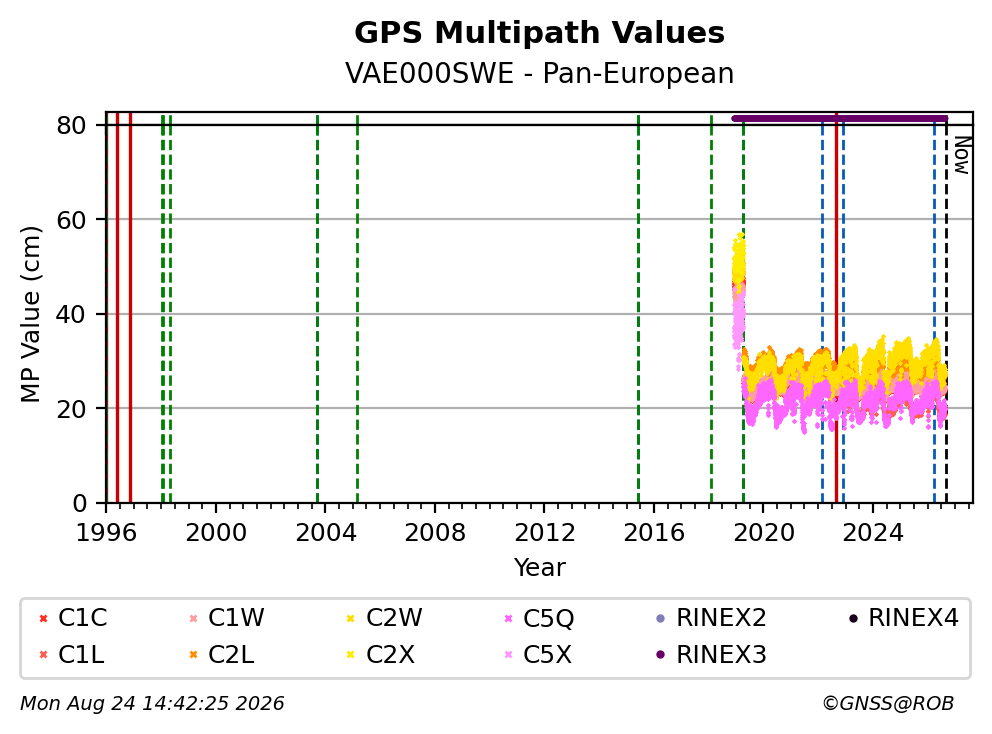Image resolution: width=992 pixels, height=734 pixels.
Task: Click the C2L legend marker
Action: click(194, 654)
